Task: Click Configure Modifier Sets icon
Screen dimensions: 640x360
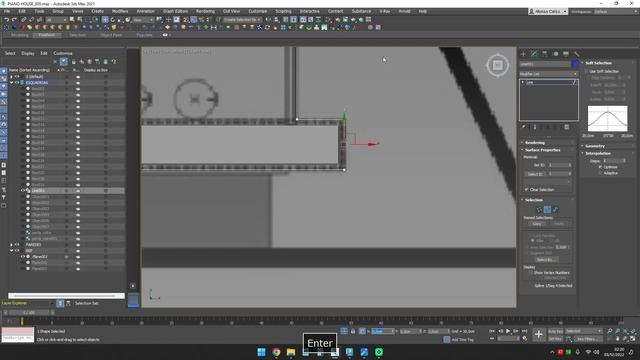Action: 567,127
